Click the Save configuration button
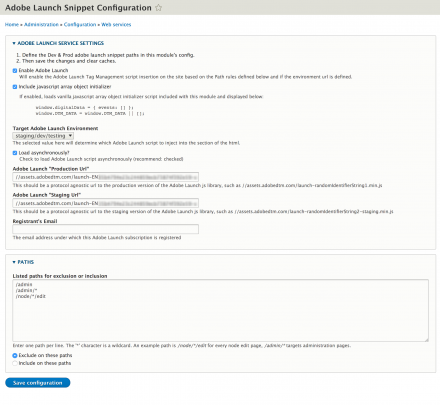 [x=38, y=383]
